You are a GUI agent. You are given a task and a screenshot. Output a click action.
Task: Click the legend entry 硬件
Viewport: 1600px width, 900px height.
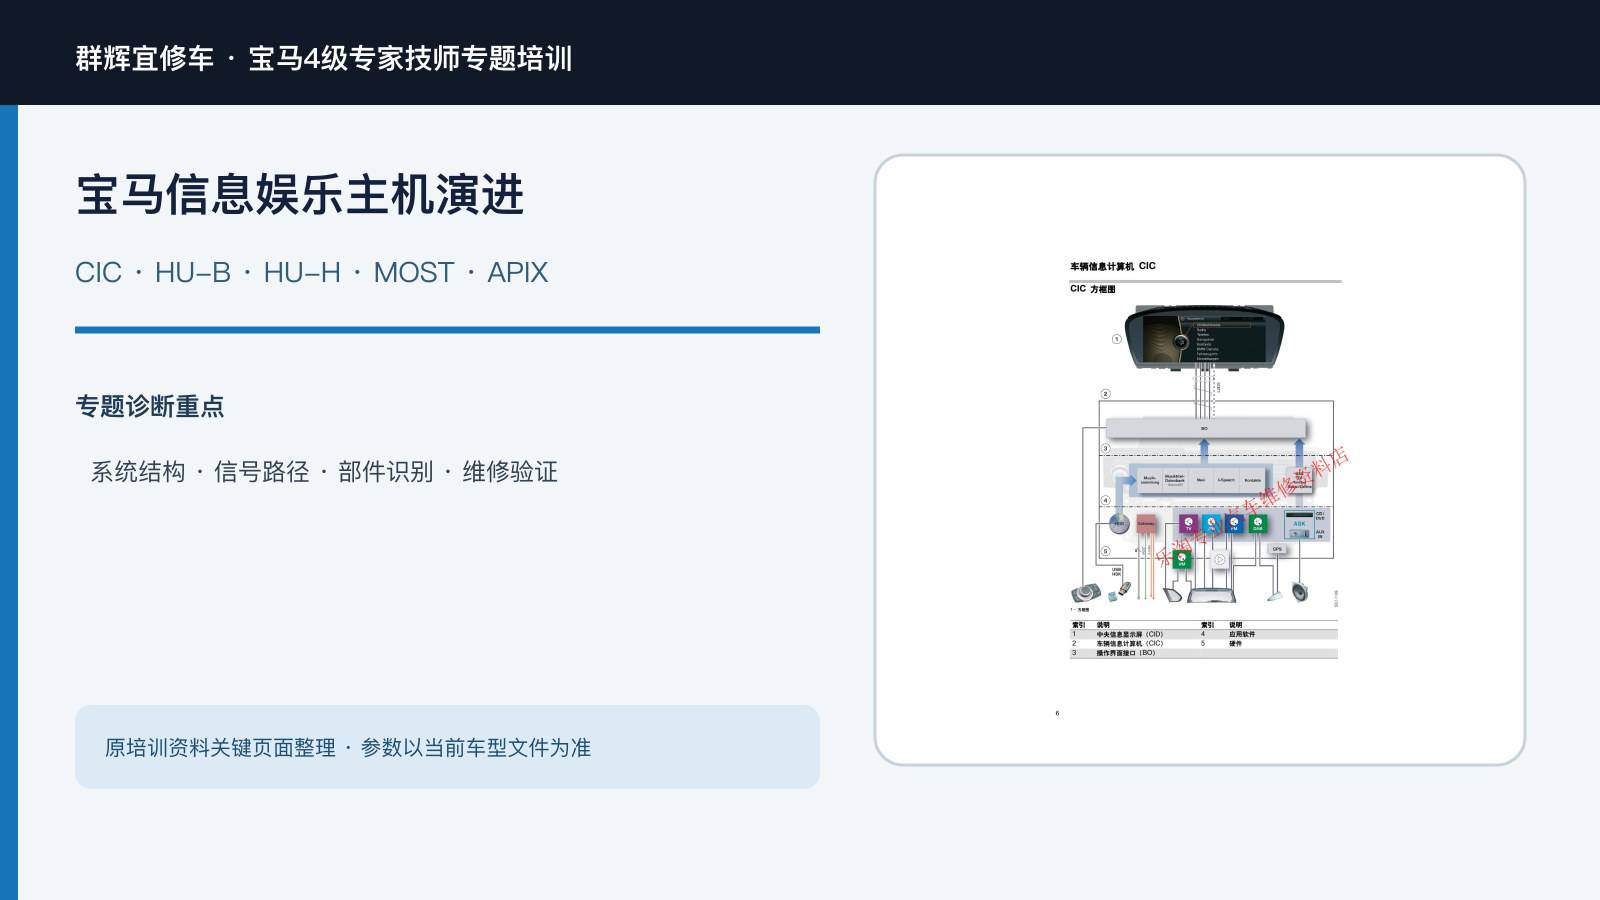click(1235, 643)
